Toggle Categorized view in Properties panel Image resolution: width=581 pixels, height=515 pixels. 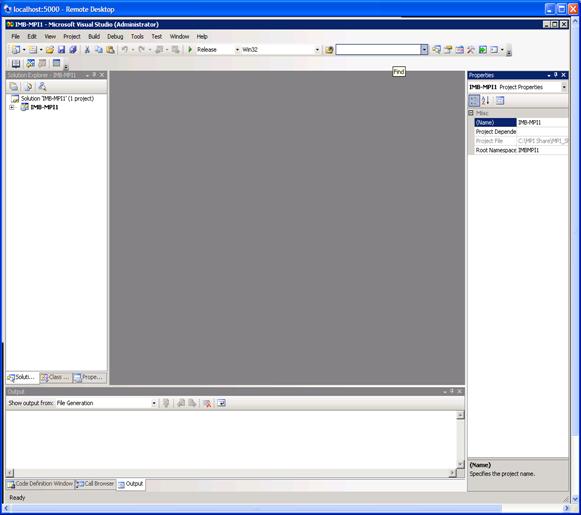(x=474, y=100)
